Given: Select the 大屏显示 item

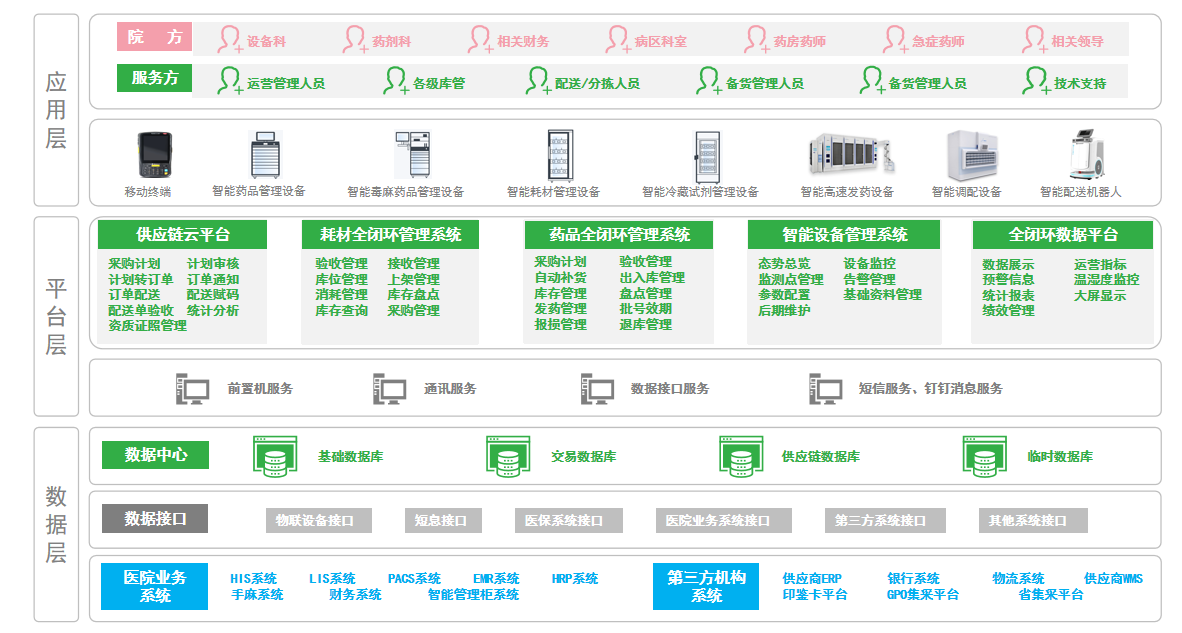Looking at the screenshot, I should pos(1100,295).
